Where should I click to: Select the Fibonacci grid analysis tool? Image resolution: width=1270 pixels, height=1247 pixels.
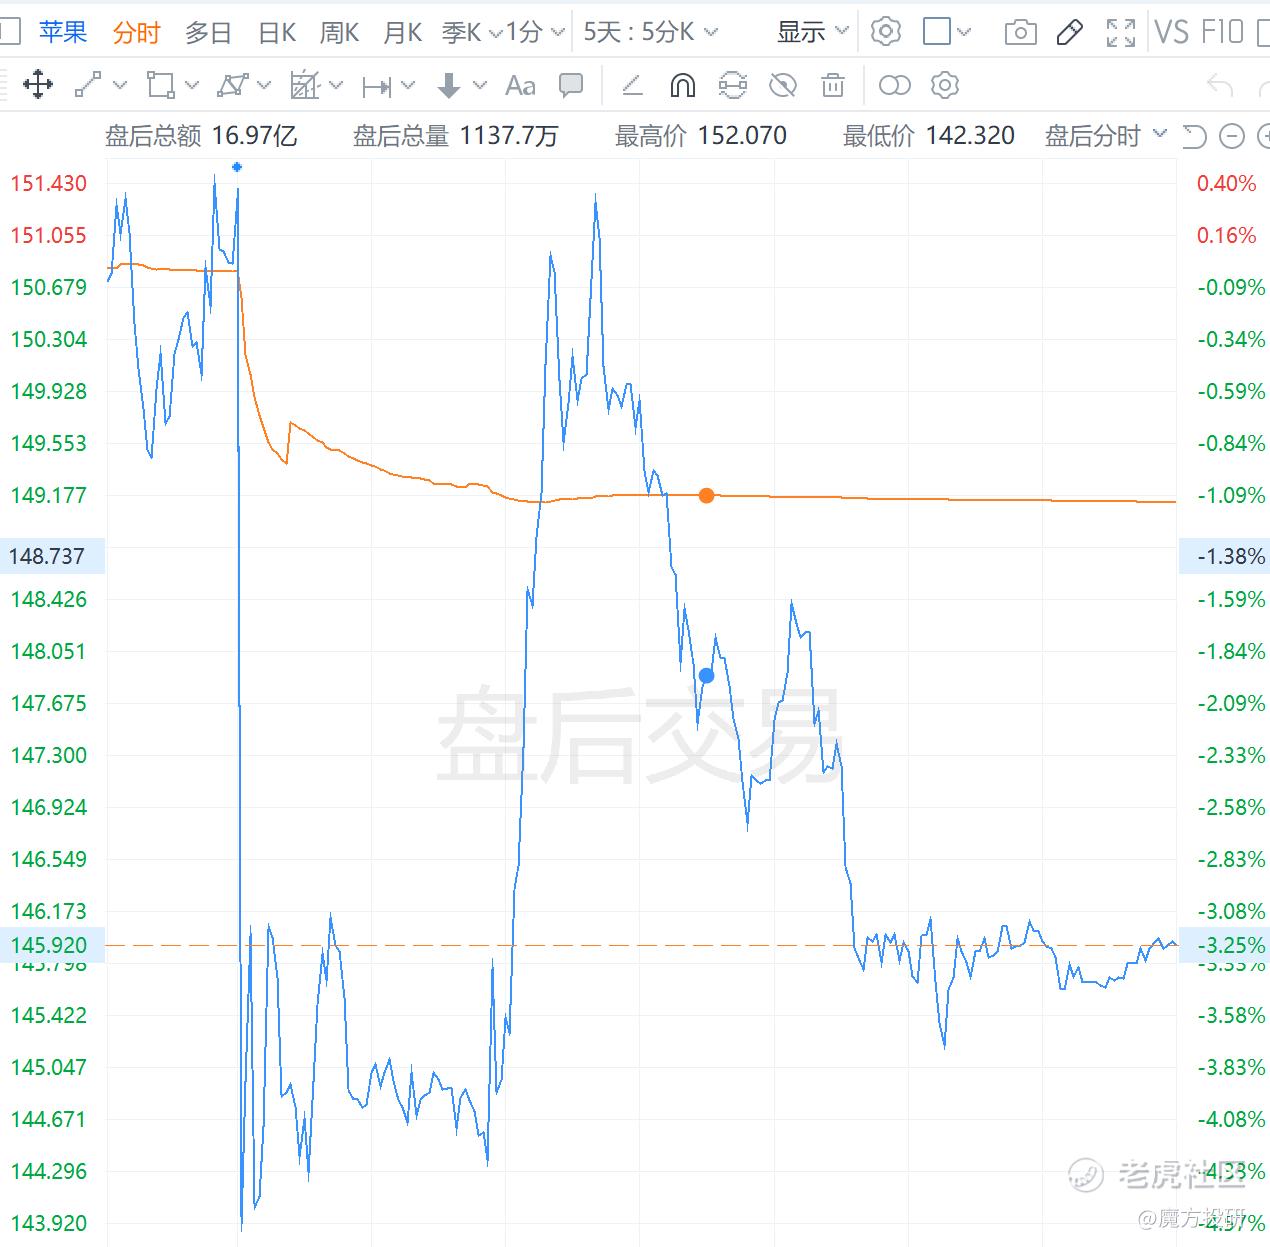pos(305,85)
